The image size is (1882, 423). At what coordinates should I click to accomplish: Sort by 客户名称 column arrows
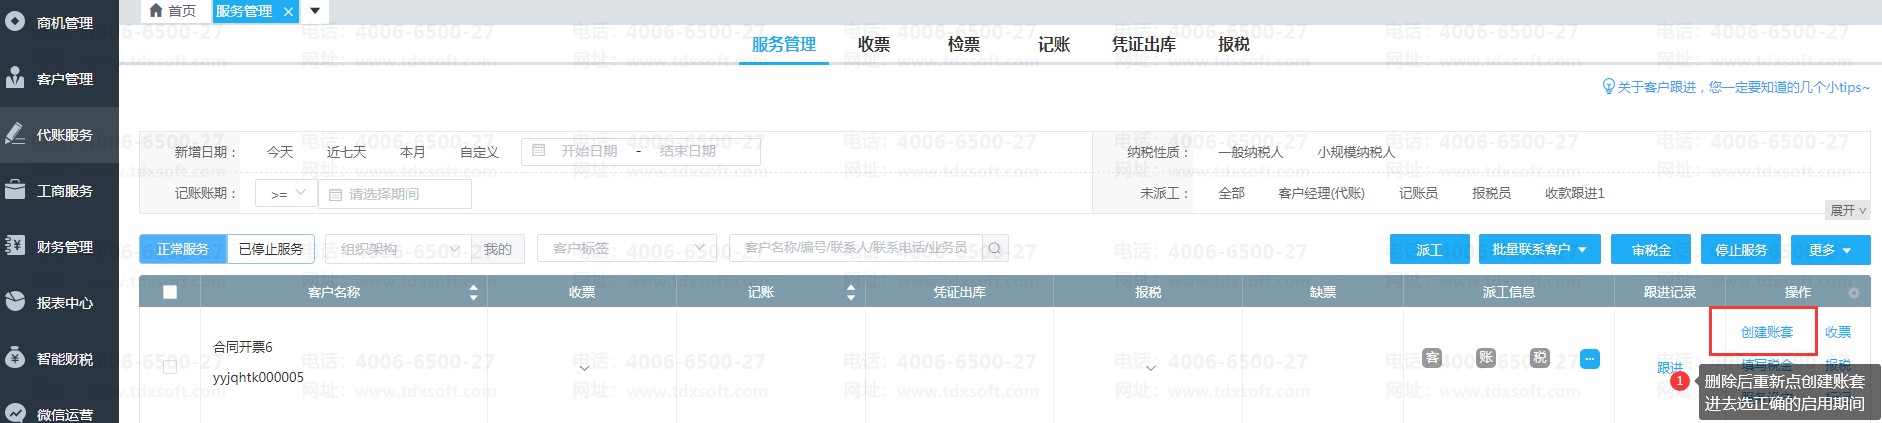pyautogui.click(x=473, y=292)
